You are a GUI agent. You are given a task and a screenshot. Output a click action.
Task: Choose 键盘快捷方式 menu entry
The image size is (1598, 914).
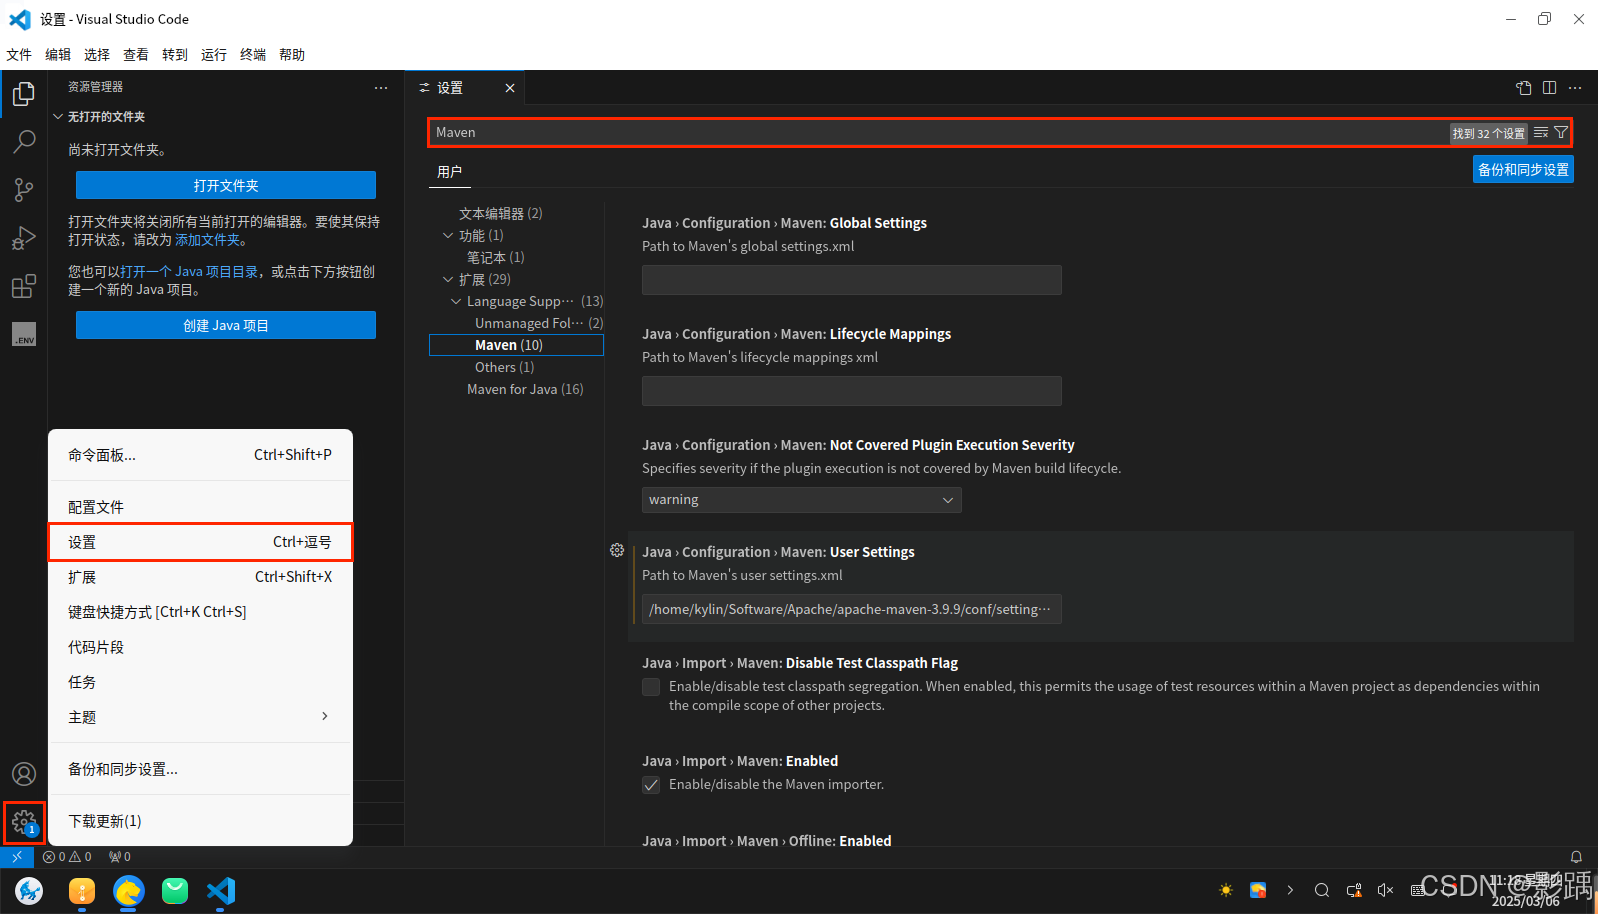pos(200,612)
